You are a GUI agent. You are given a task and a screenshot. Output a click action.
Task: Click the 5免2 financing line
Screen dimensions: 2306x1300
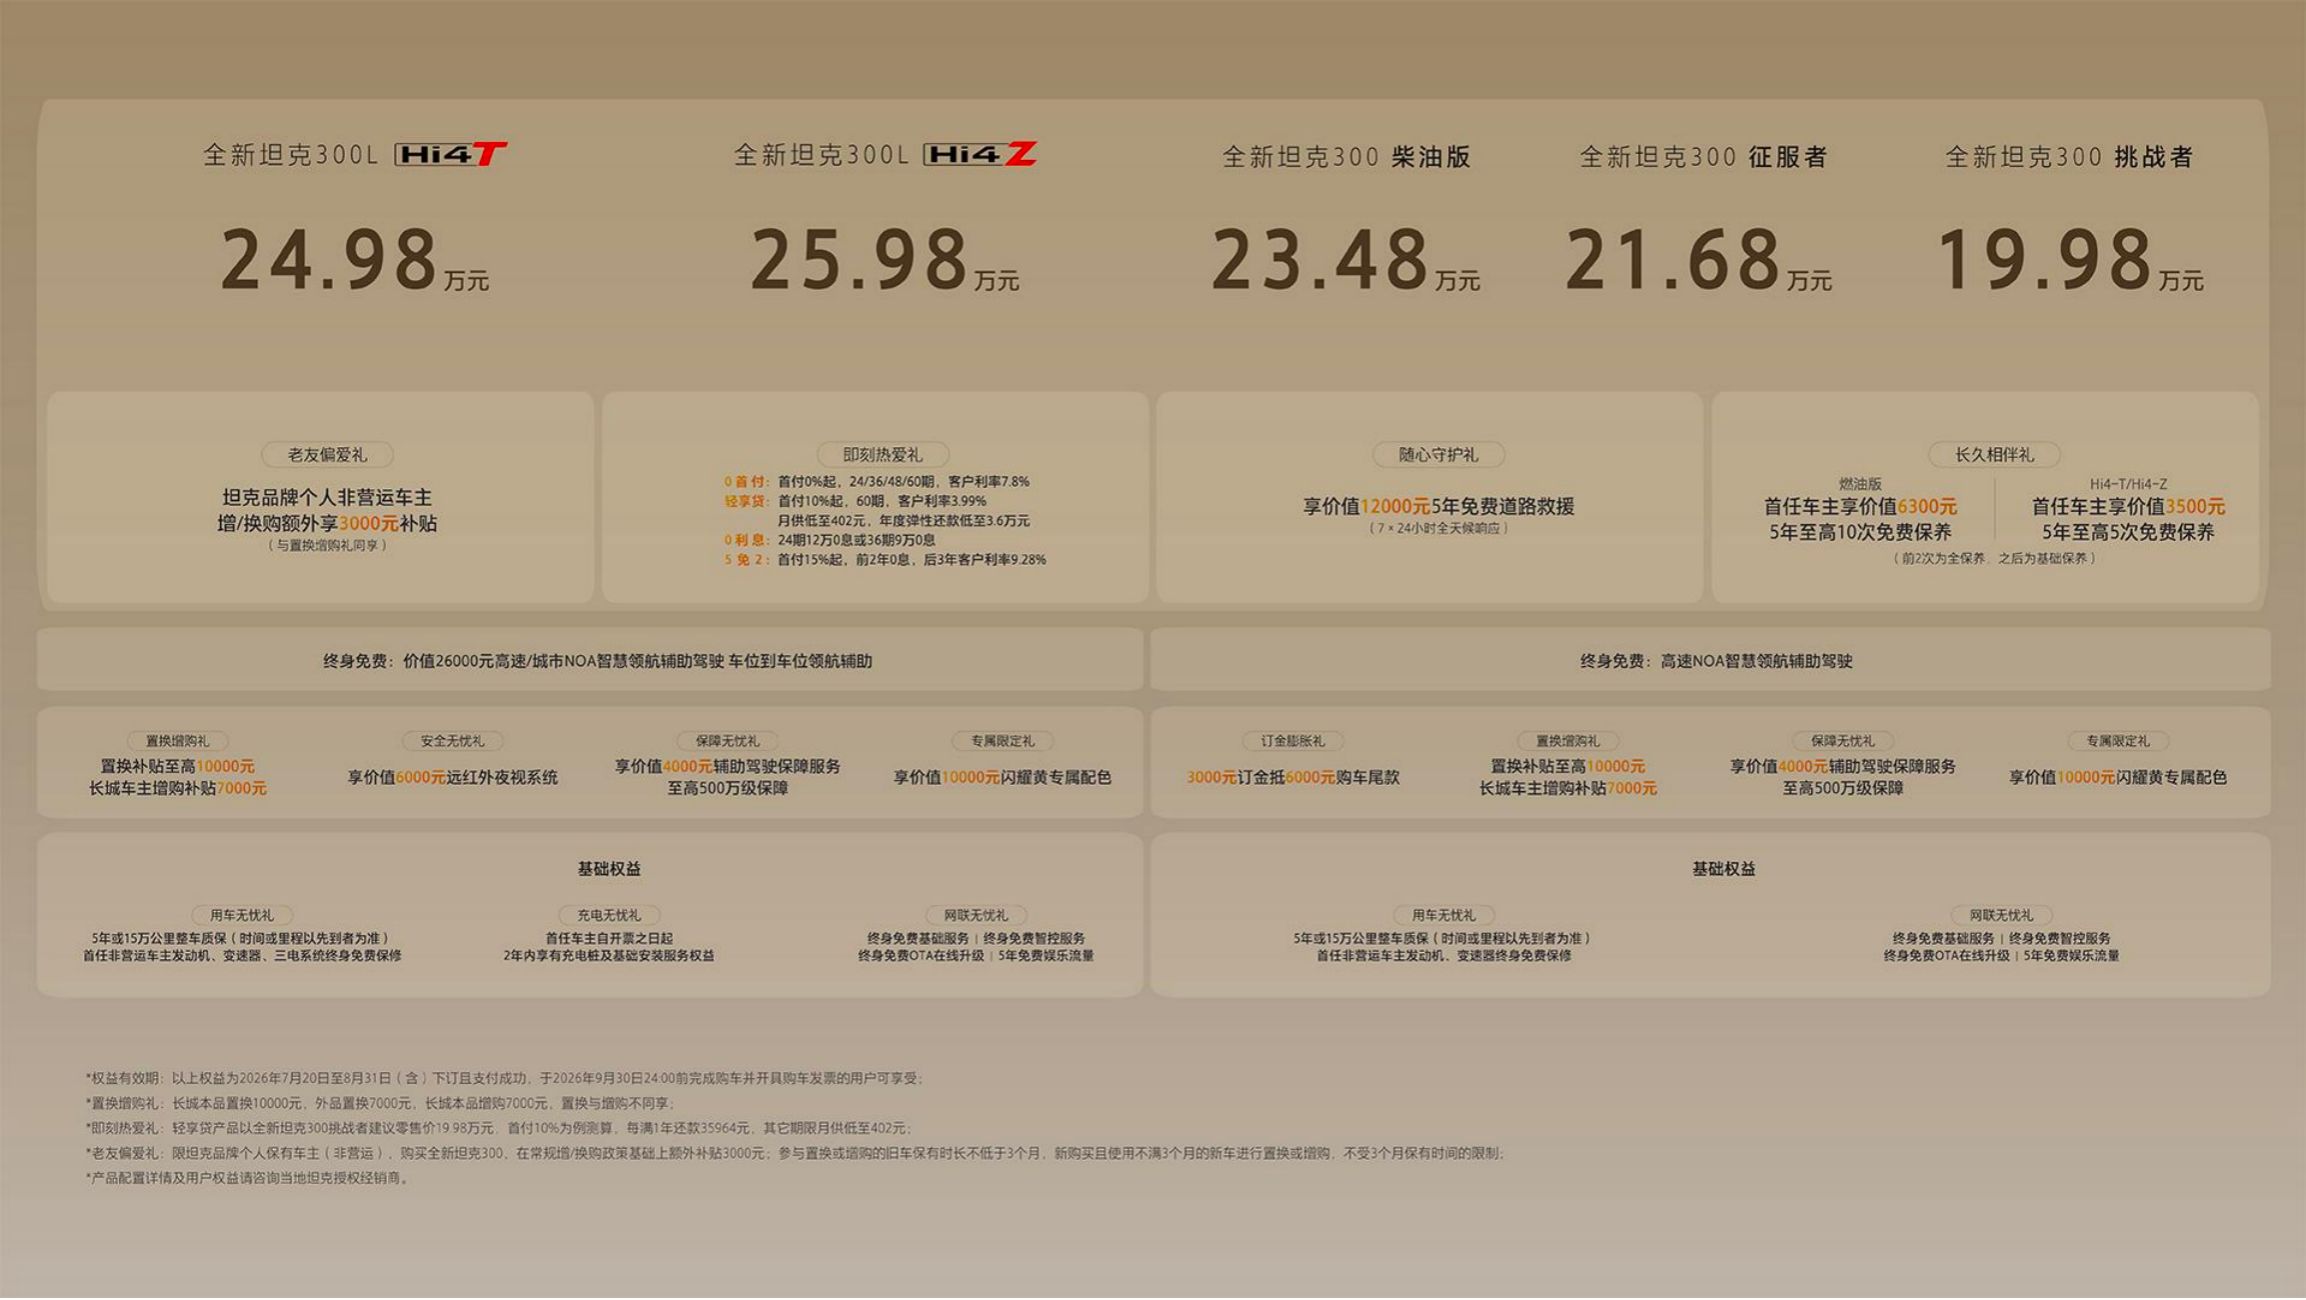click(885, 560)
